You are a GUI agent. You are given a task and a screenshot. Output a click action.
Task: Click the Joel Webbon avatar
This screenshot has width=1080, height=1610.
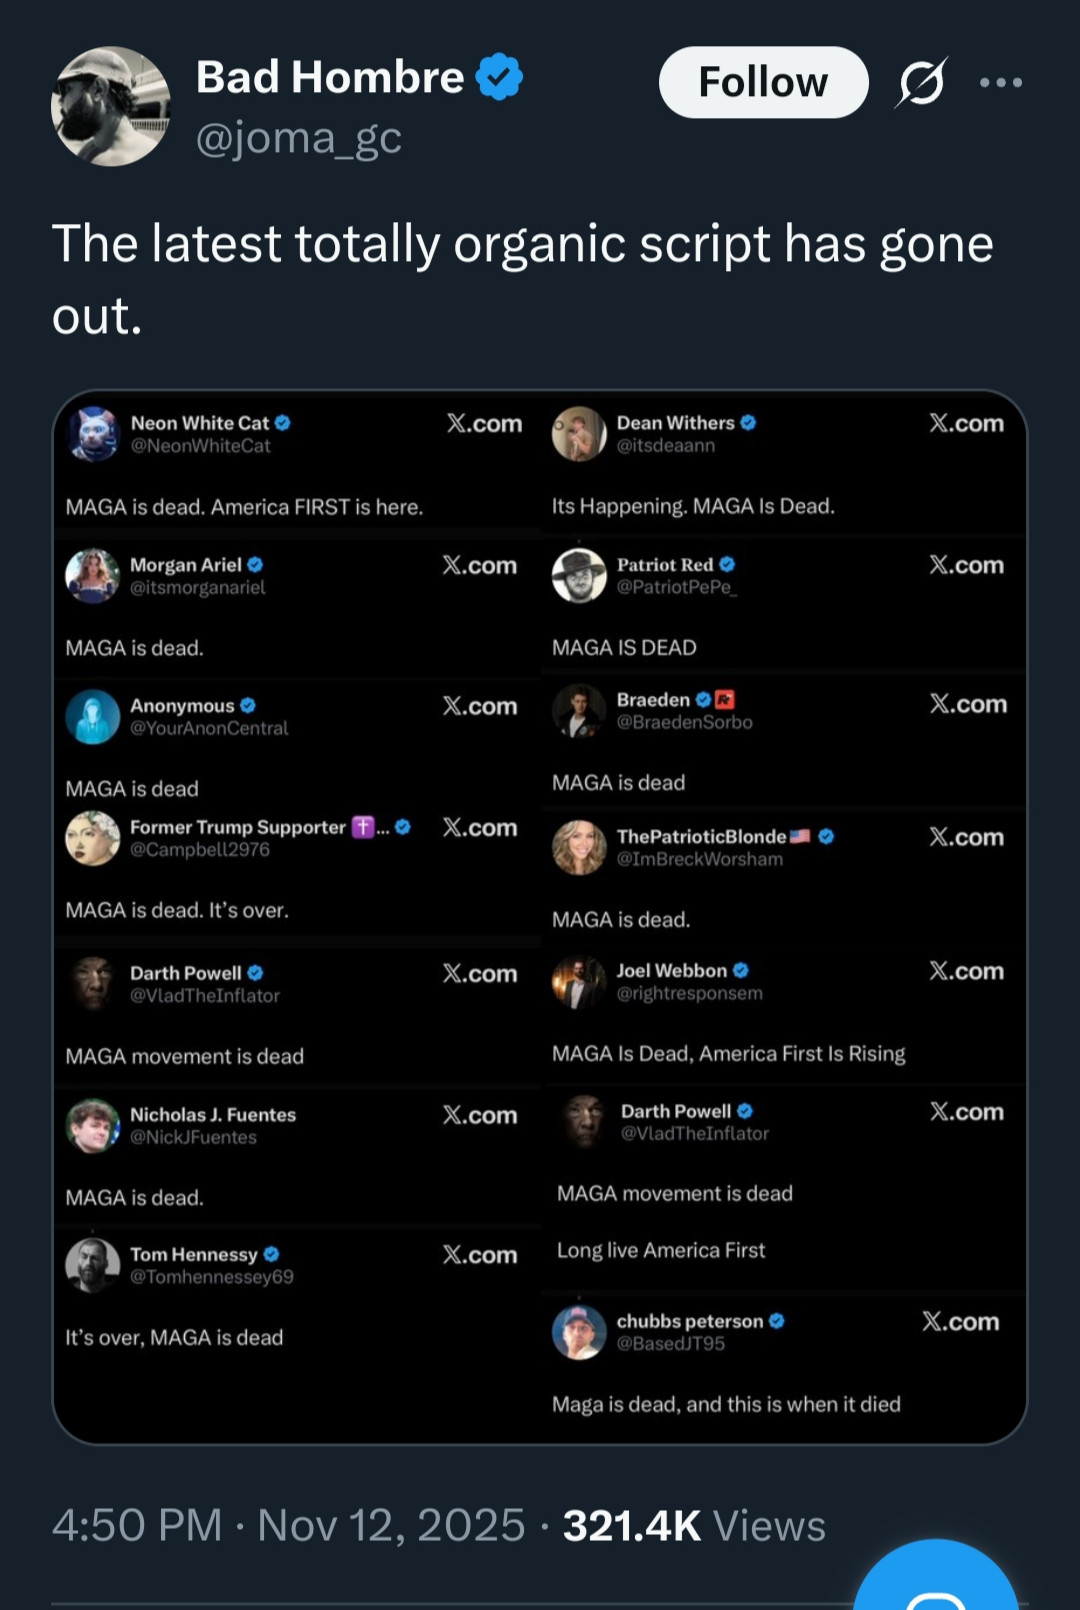point(579,982)
